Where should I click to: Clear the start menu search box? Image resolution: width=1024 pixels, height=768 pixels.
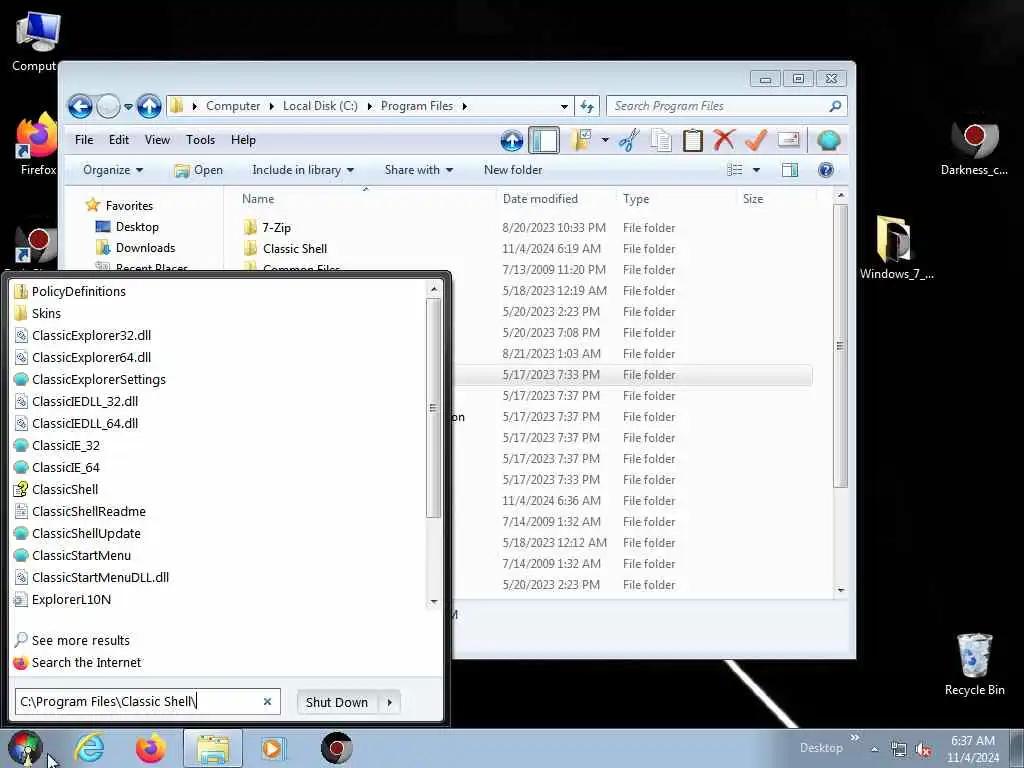pyautogui.click(x=267, y=701)
